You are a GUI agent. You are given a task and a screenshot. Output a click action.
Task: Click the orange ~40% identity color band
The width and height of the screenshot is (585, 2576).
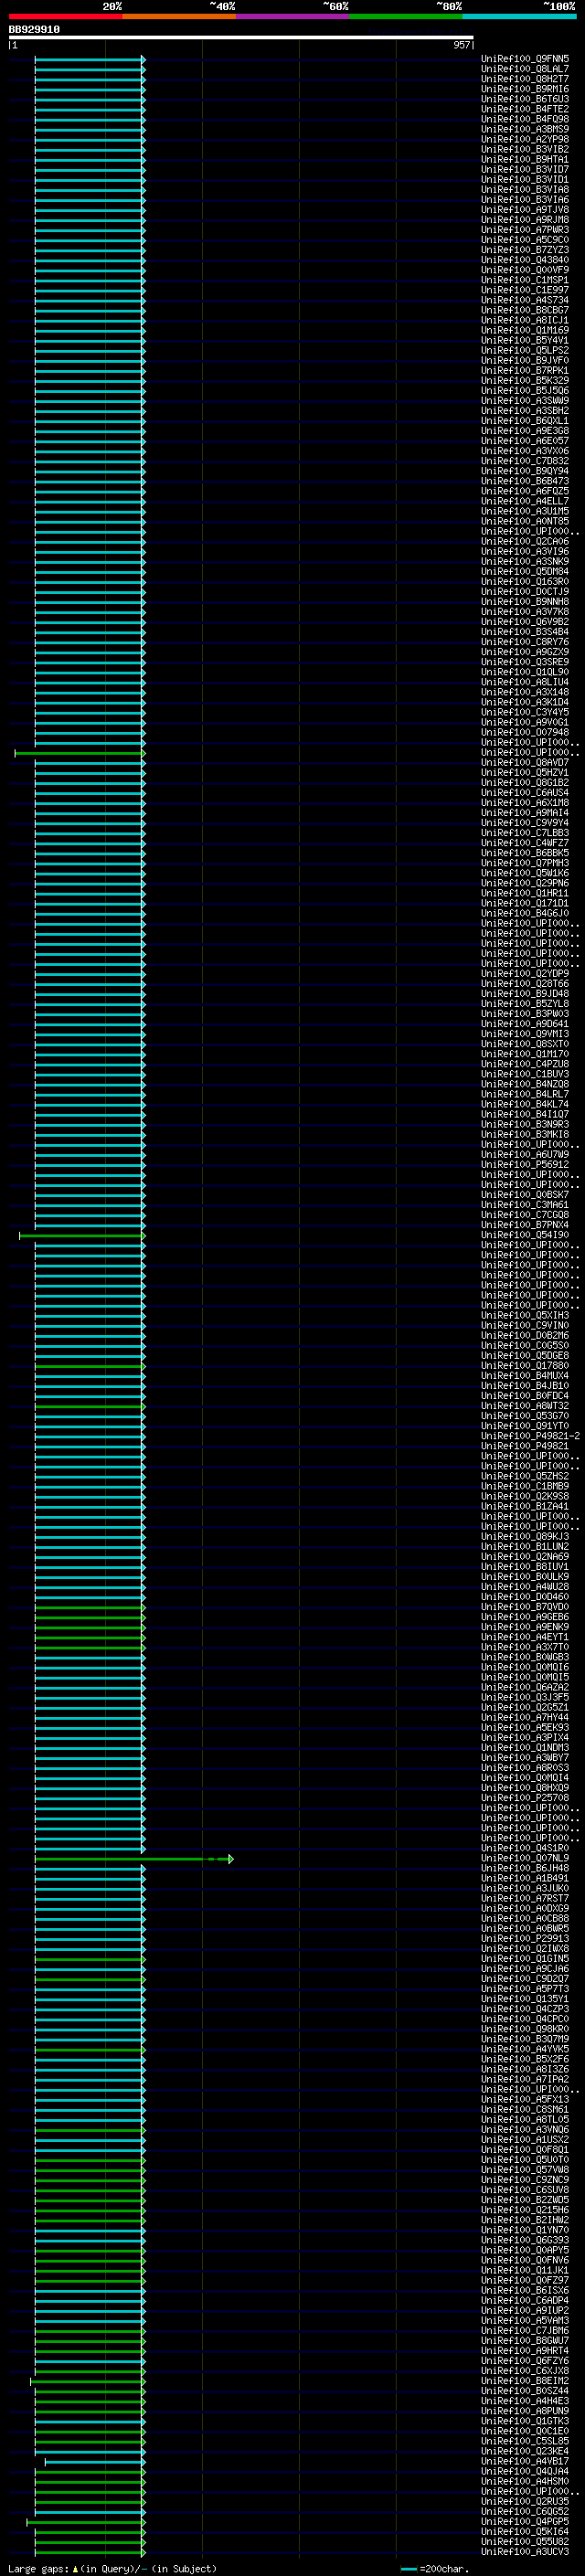tap(179, 16)
